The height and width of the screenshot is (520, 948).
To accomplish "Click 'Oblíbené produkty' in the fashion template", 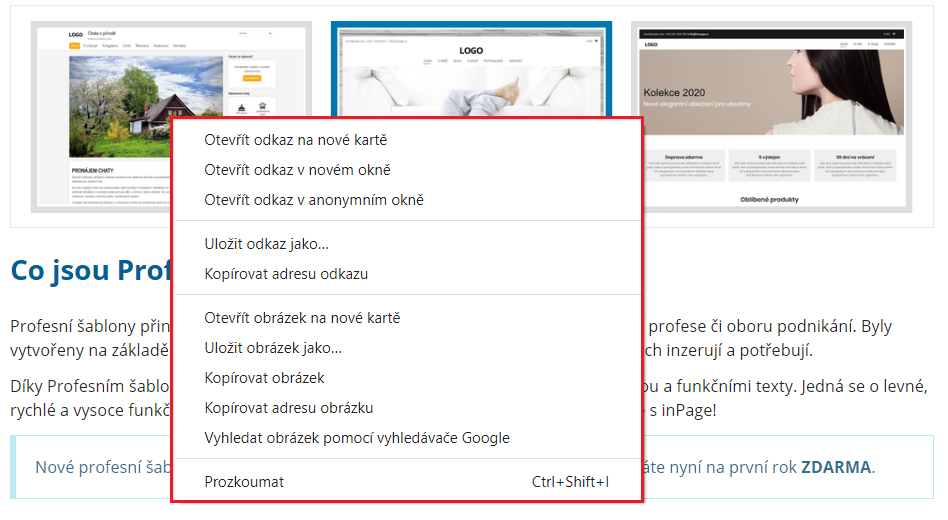I will [x=769, y=200].
